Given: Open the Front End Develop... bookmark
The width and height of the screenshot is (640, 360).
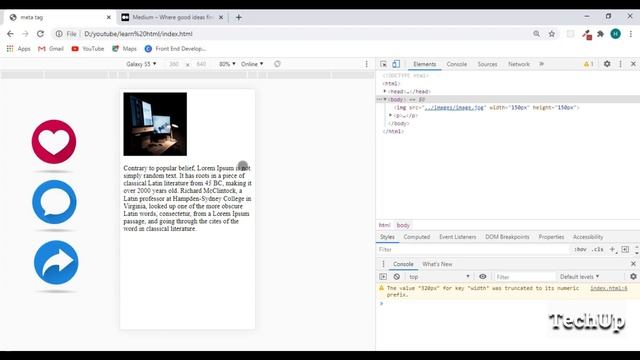Looking at the screenshot, I should click(175, 49).
